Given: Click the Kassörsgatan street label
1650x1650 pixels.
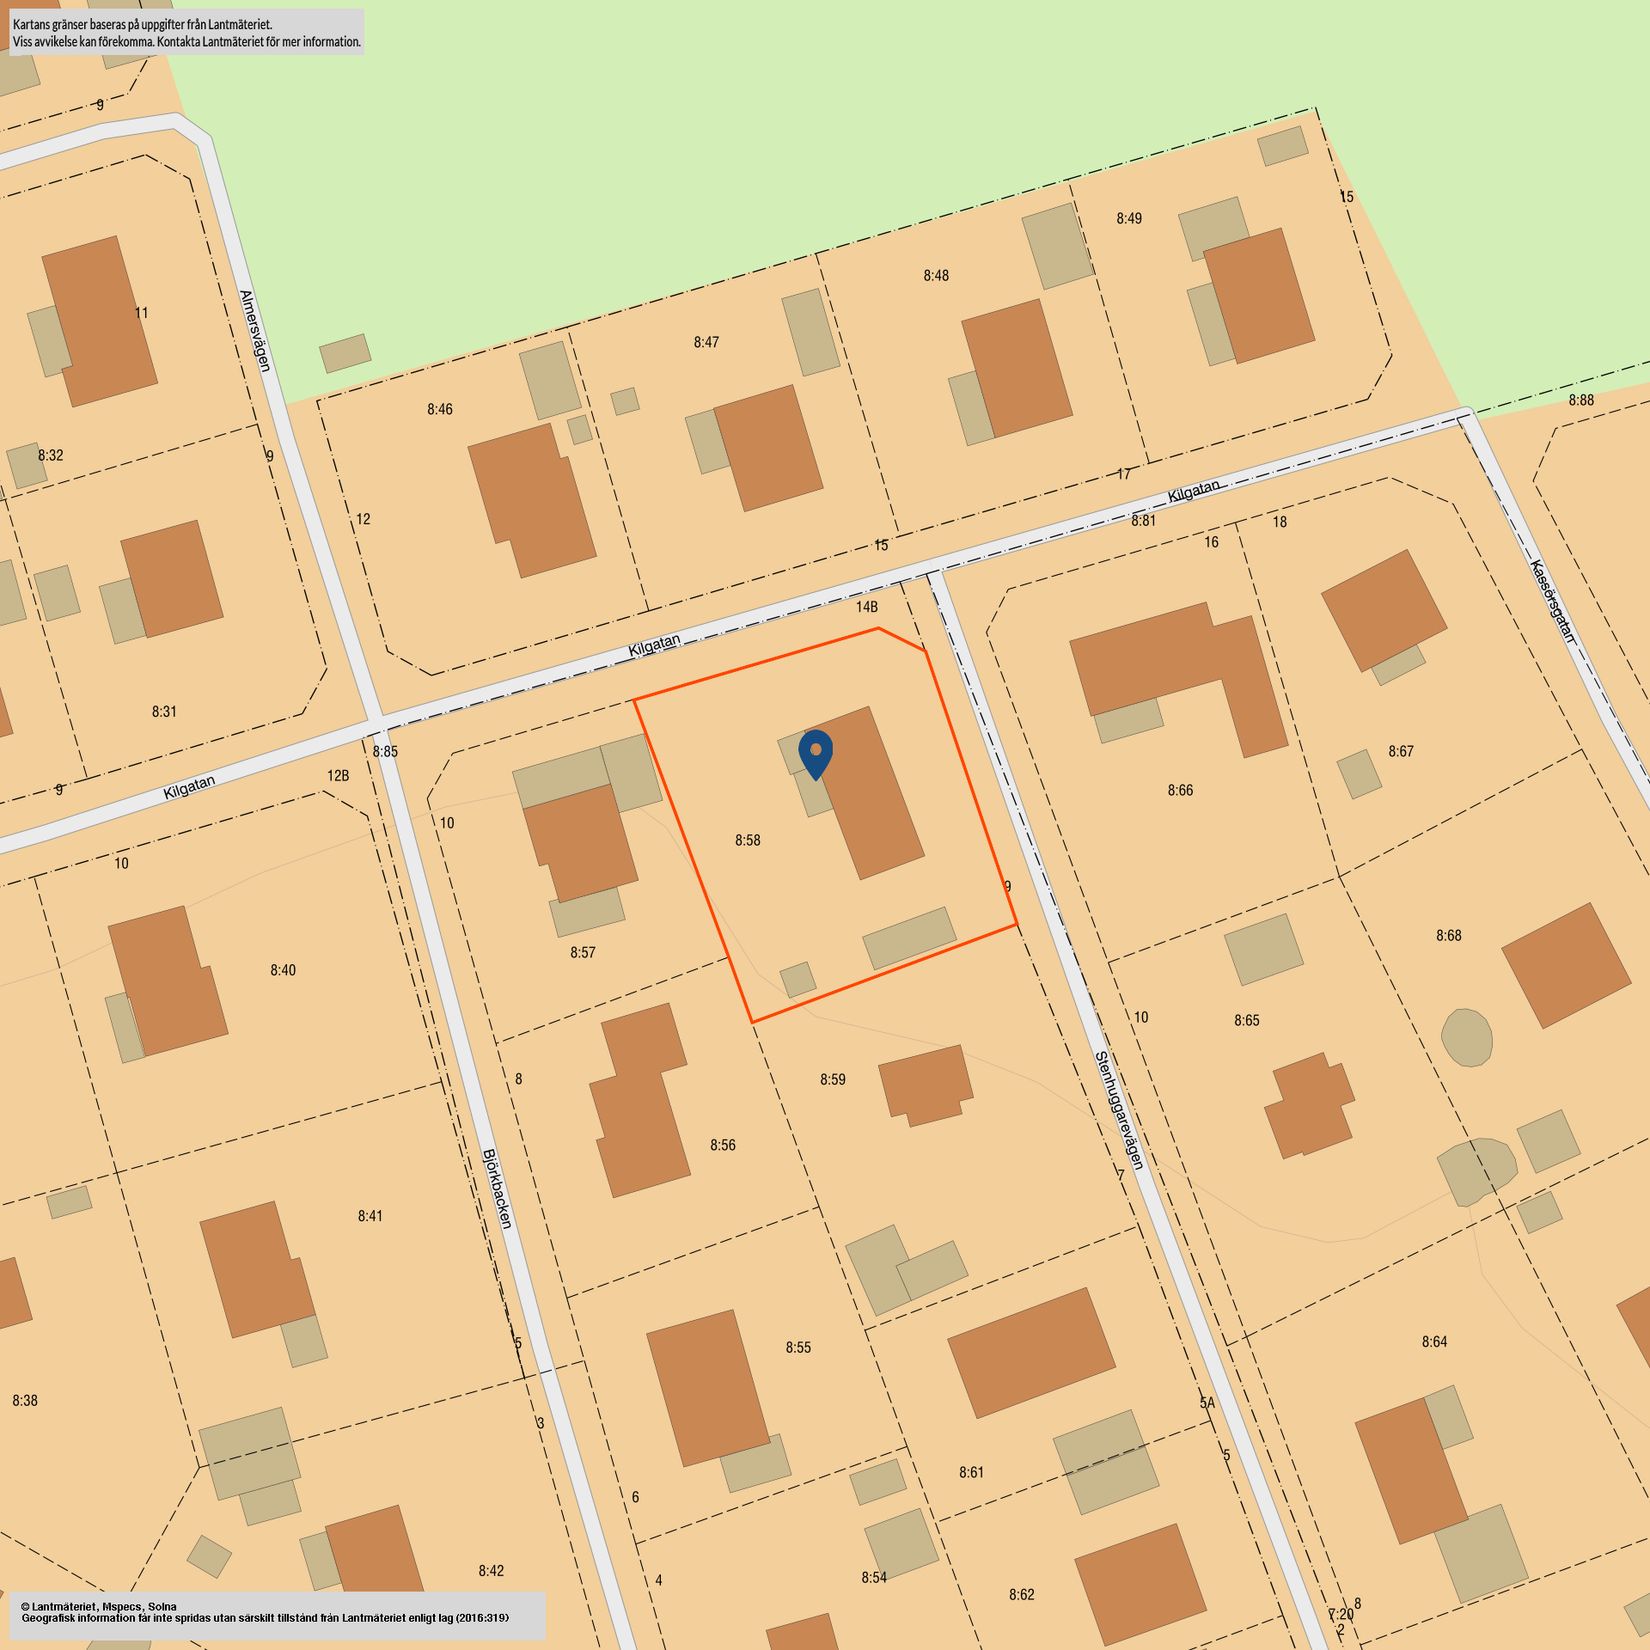Looking at the screenshot, I should pyautogui.click(x=1552, y=601).
